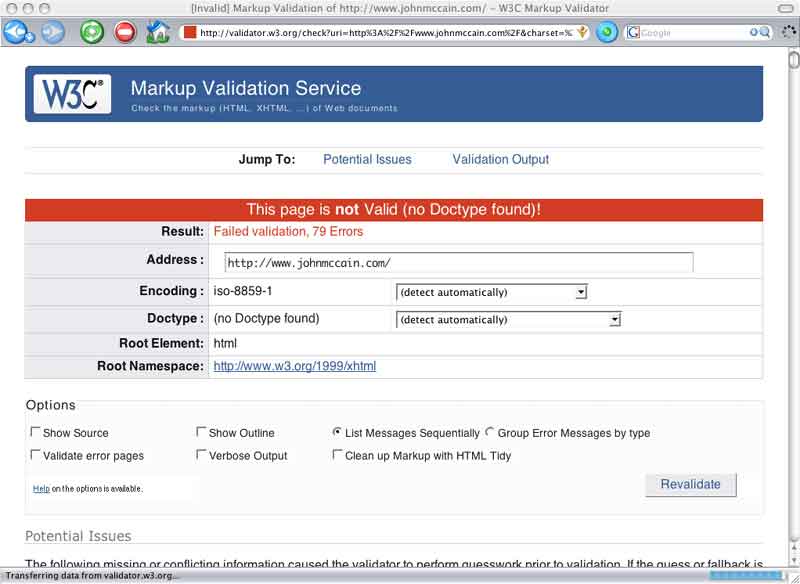Open the Doctype detect automatically dropdown
Viewport: 800px width, 584px height.
click(x=508, y=320)
